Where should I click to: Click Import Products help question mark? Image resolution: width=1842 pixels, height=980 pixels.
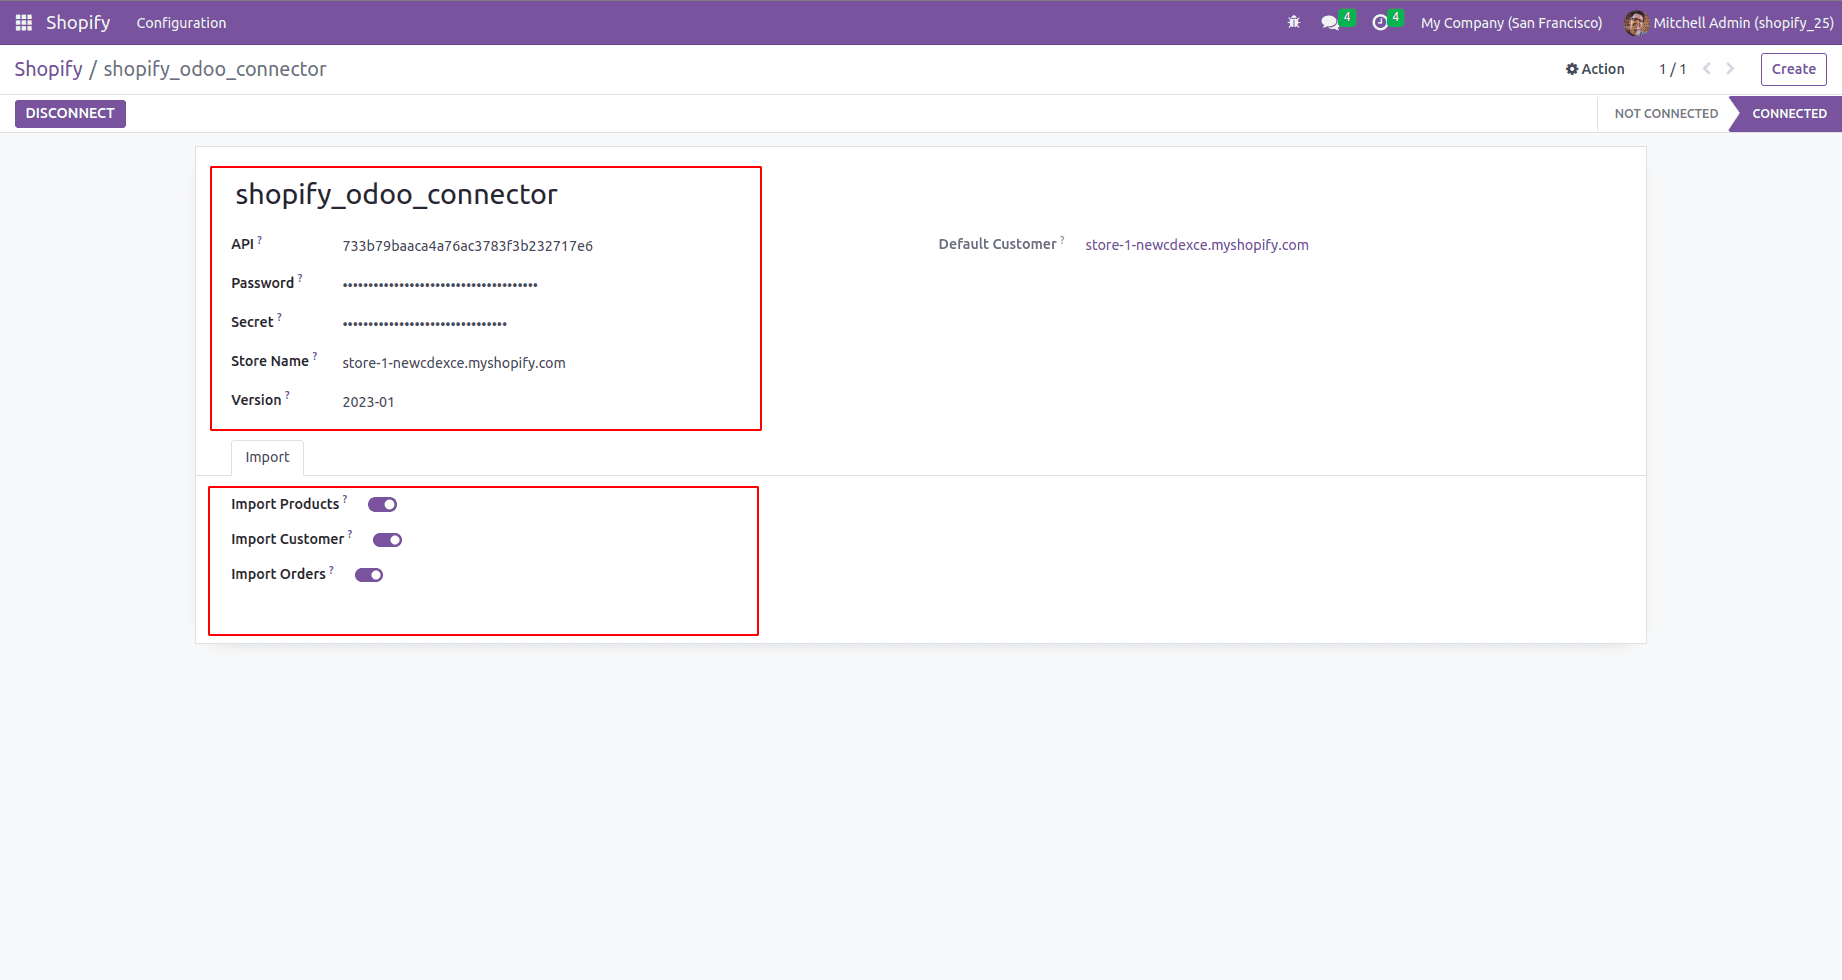[345, 499]
